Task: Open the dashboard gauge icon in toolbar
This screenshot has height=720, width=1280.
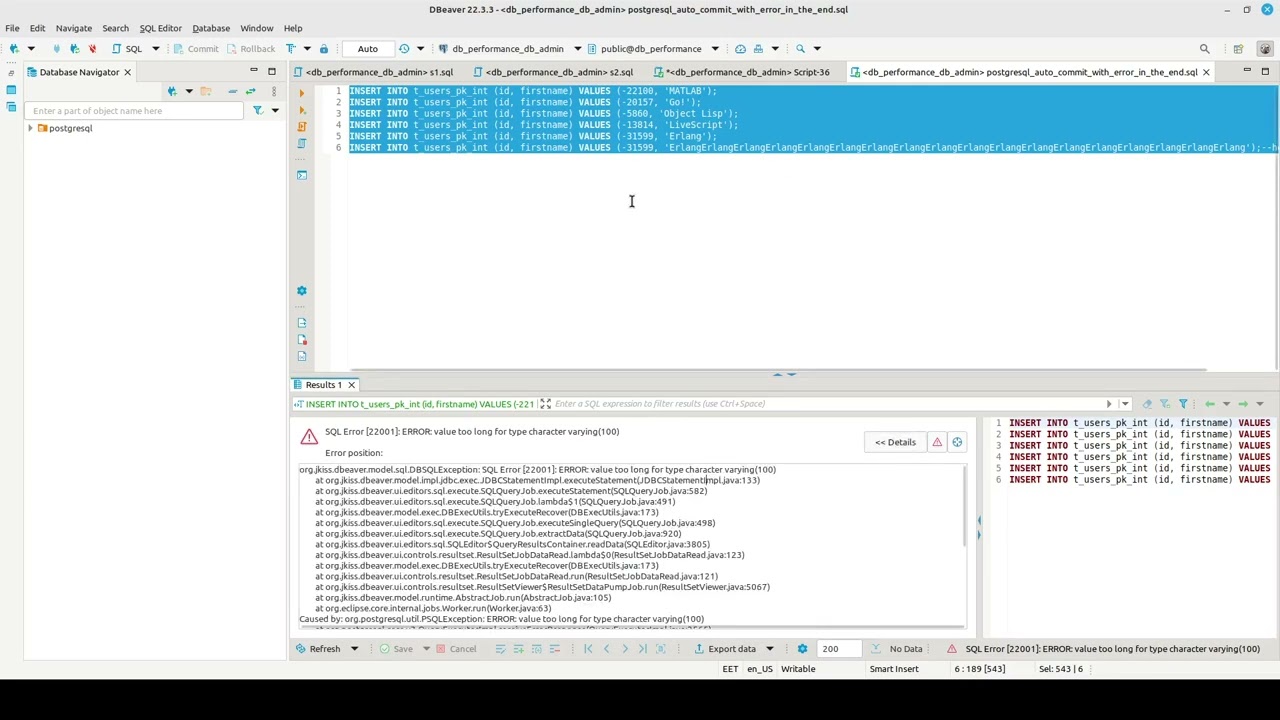Action: coord(740,48)
